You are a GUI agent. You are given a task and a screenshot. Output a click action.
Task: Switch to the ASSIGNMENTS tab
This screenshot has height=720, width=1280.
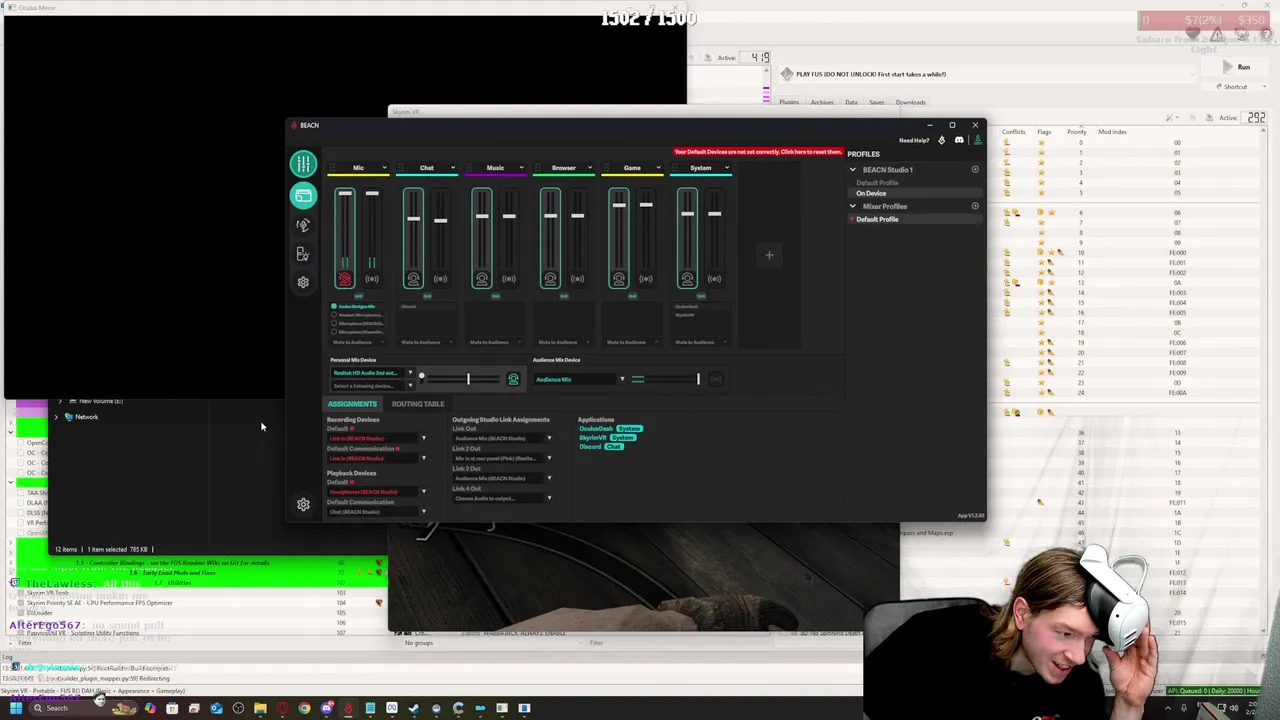[x=352, y=404]
